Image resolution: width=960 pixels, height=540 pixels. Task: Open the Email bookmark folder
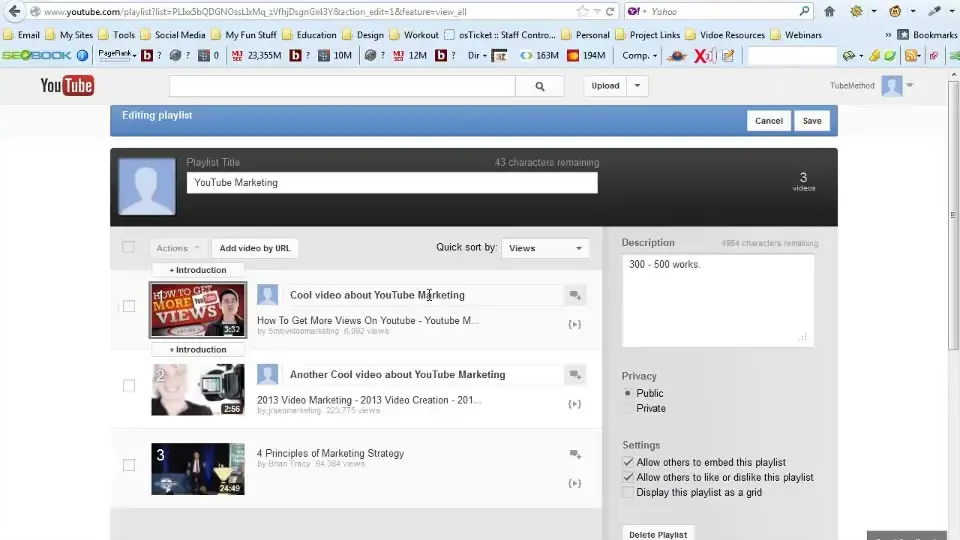21,35
